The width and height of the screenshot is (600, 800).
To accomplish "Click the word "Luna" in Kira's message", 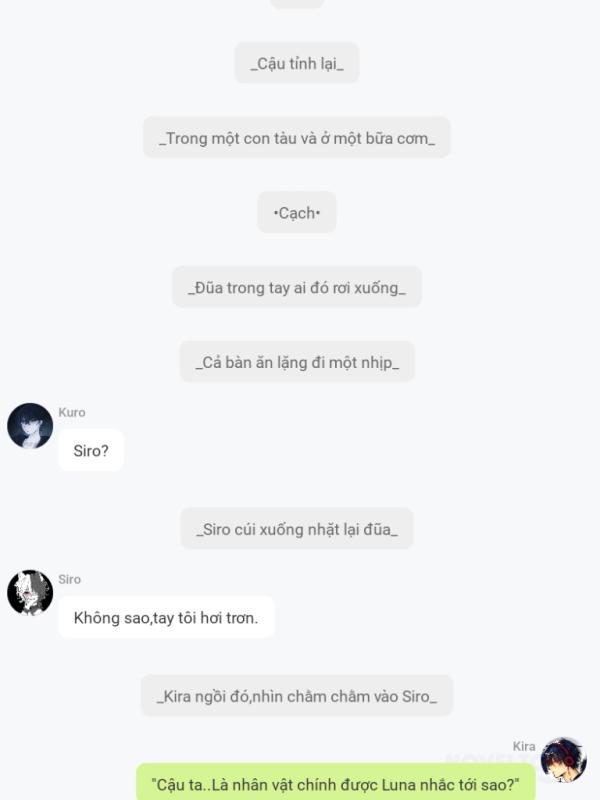I will [x=399, y=784].
